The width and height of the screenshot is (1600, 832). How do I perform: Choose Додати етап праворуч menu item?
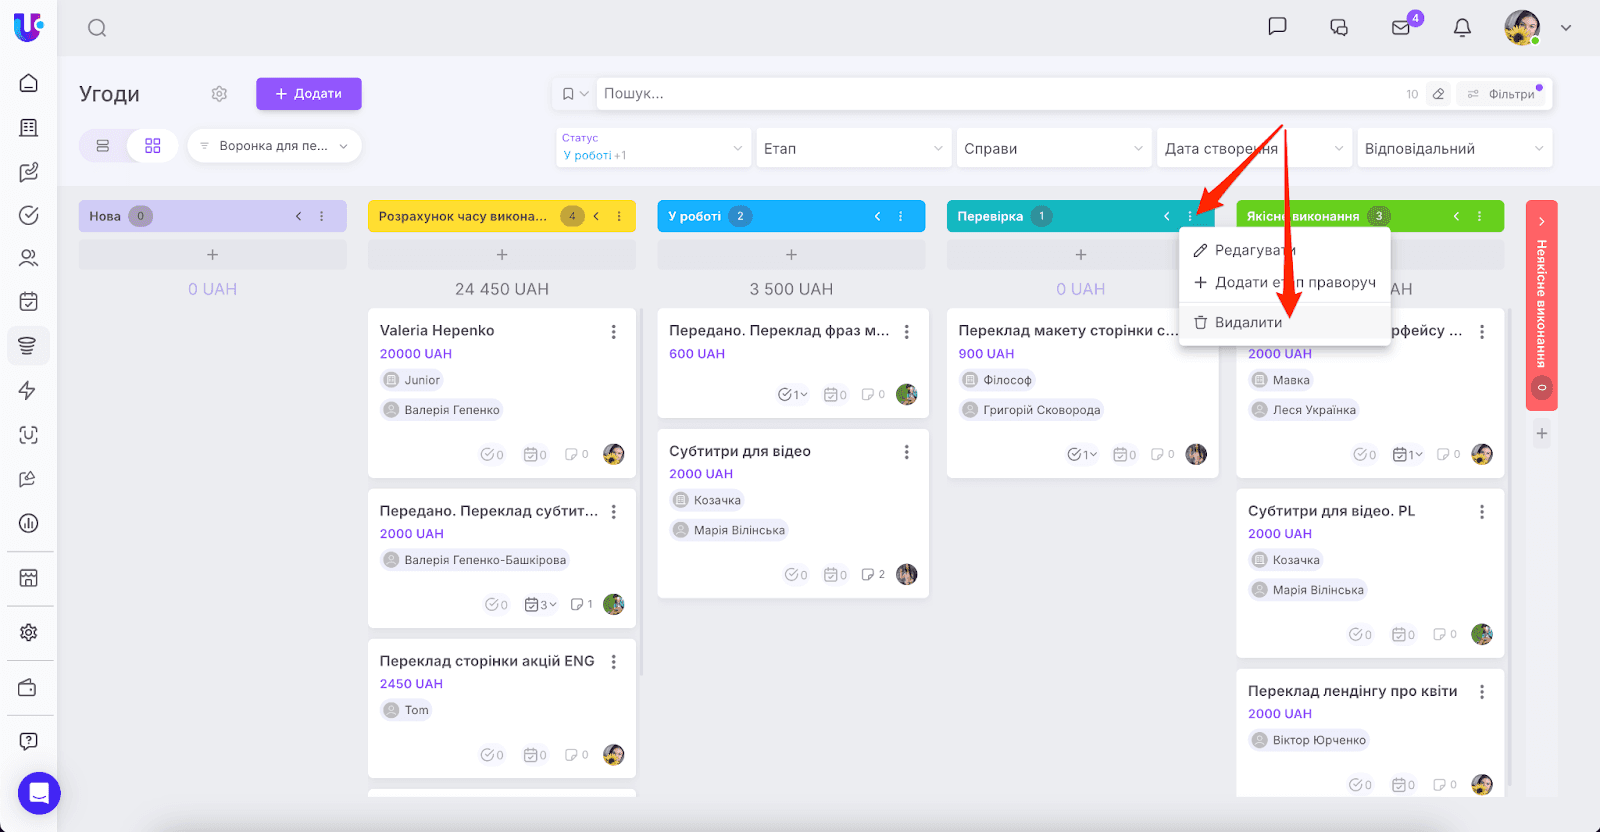point(1285,283)
